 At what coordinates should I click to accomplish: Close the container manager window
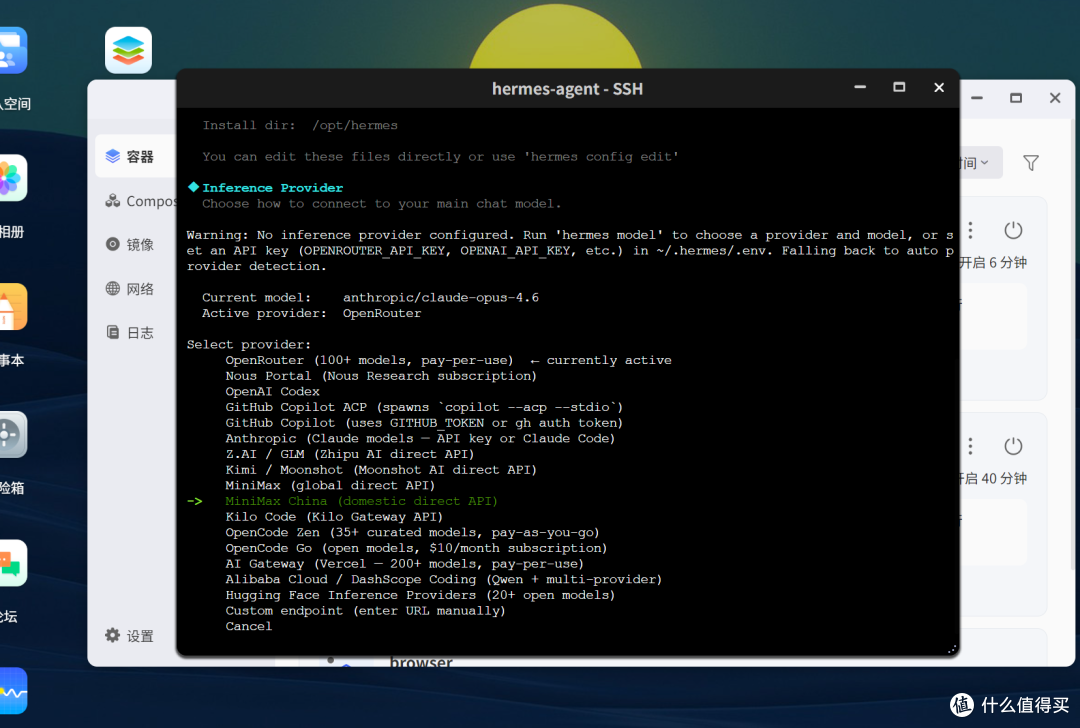pos(1055,98)
